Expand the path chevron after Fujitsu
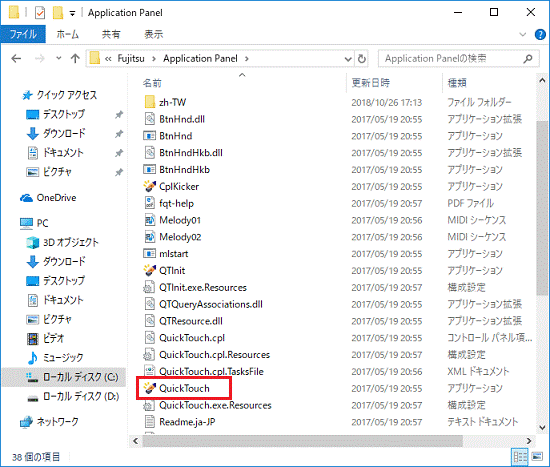550x467 pixels. [x=154, y=59]
